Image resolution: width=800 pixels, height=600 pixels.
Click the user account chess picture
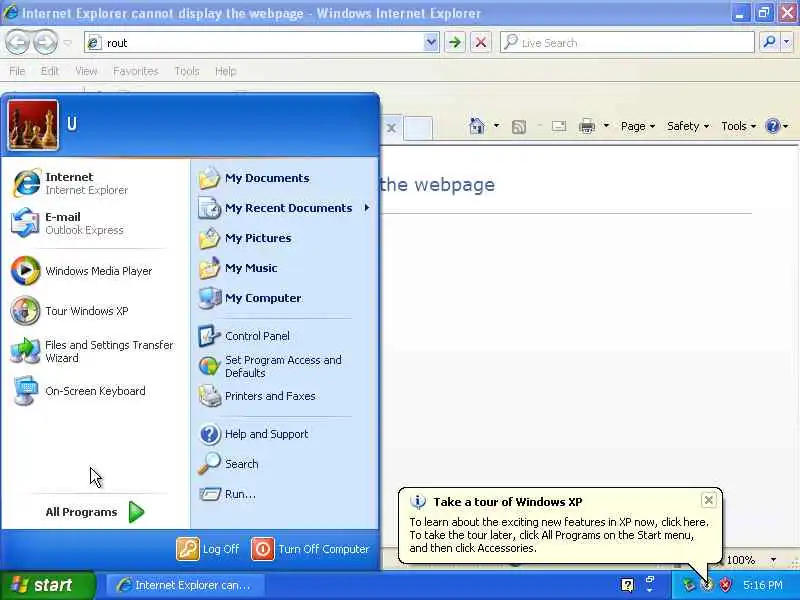33,125
